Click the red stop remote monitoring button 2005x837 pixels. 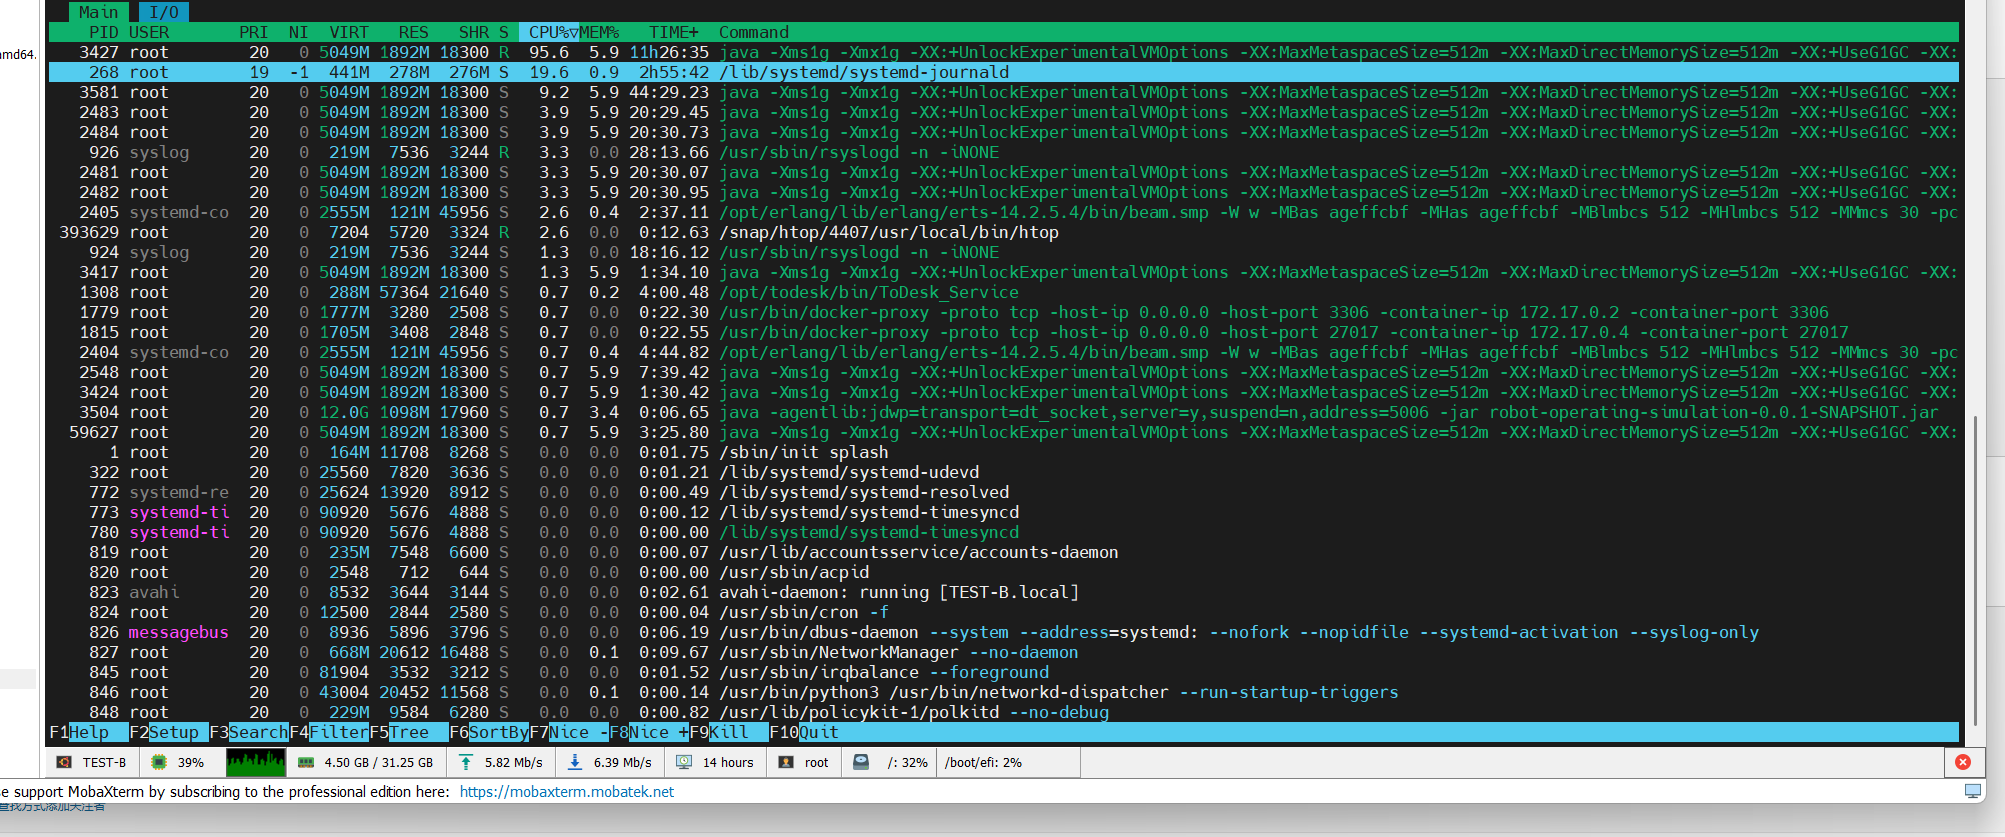coord(1963,762)
